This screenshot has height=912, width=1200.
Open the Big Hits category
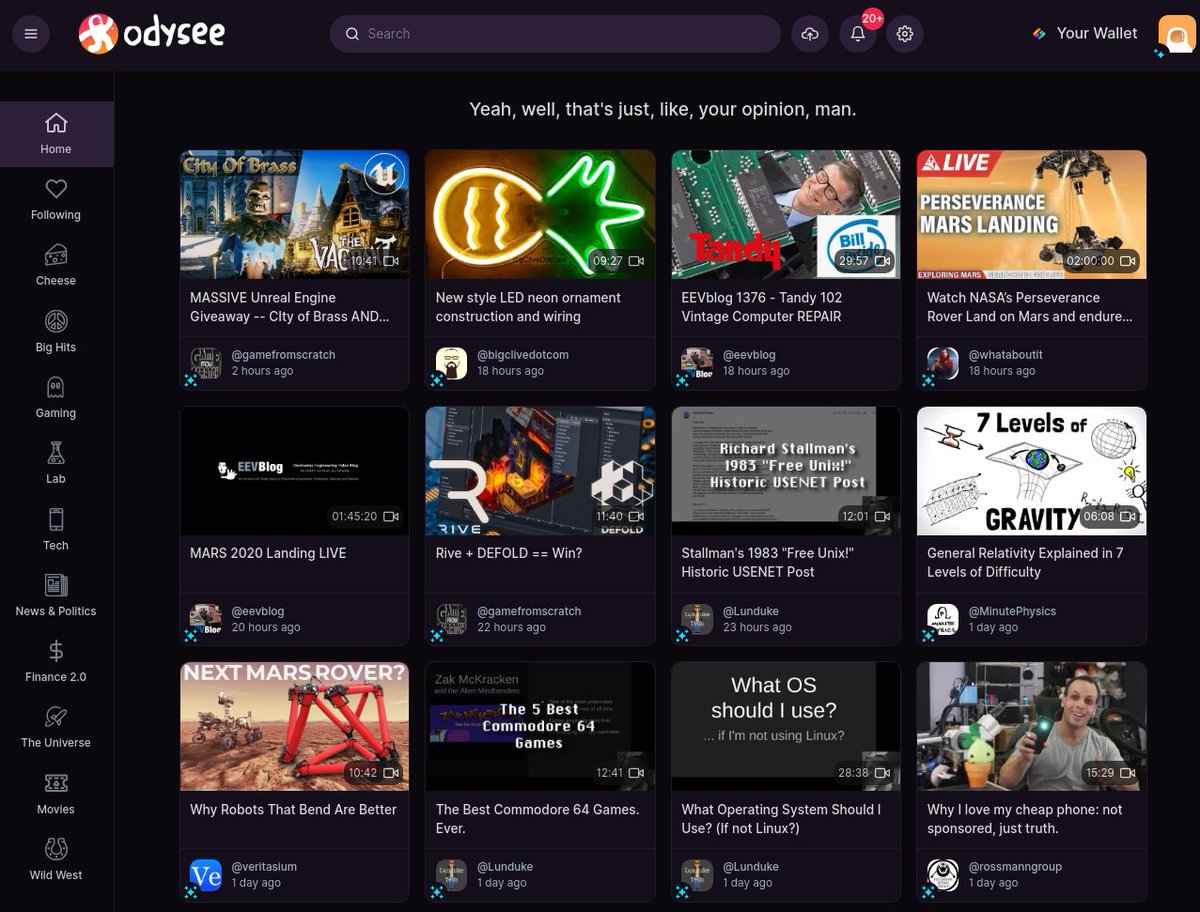point(56,332)
